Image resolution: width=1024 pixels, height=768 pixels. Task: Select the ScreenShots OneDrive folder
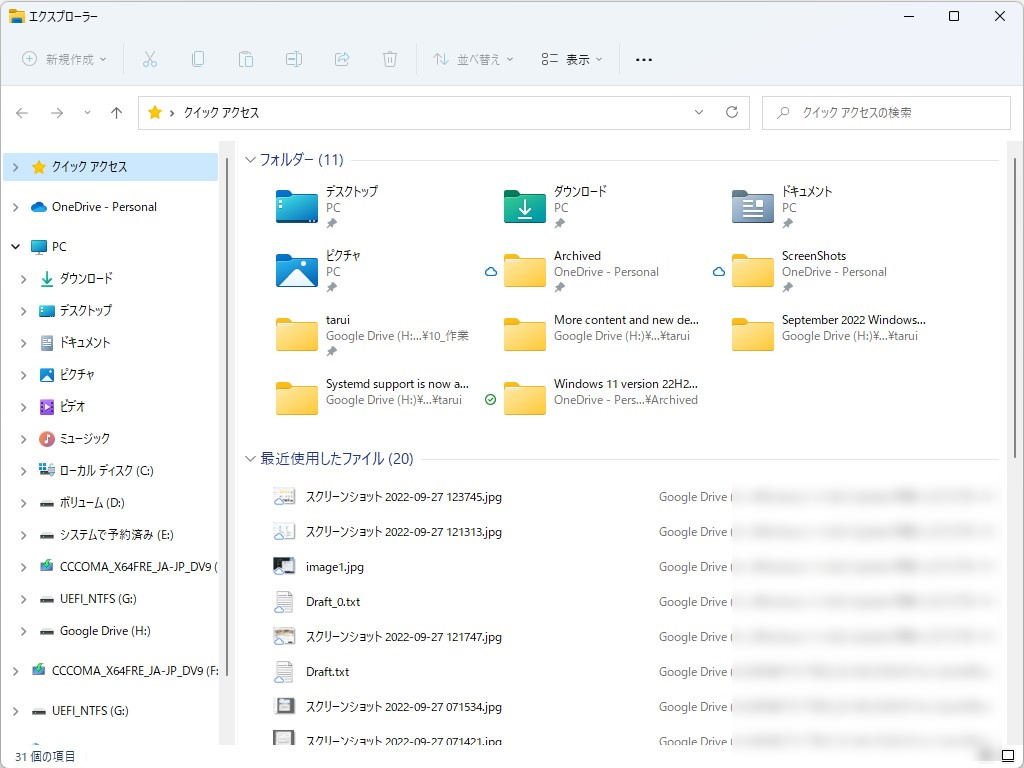coord(810,270)
